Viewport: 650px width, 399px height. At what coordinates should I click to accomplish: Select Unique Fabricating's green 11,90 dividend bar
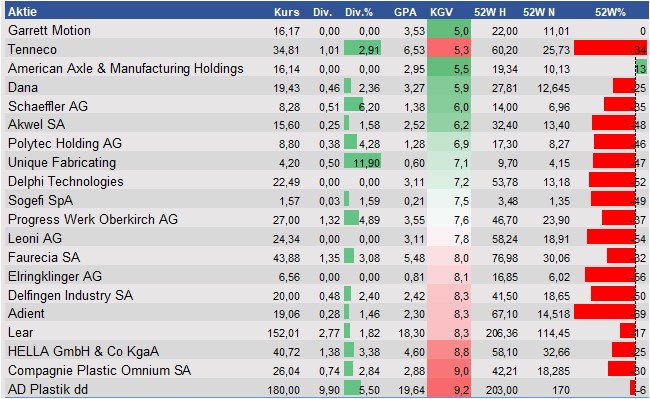[362, 162]
